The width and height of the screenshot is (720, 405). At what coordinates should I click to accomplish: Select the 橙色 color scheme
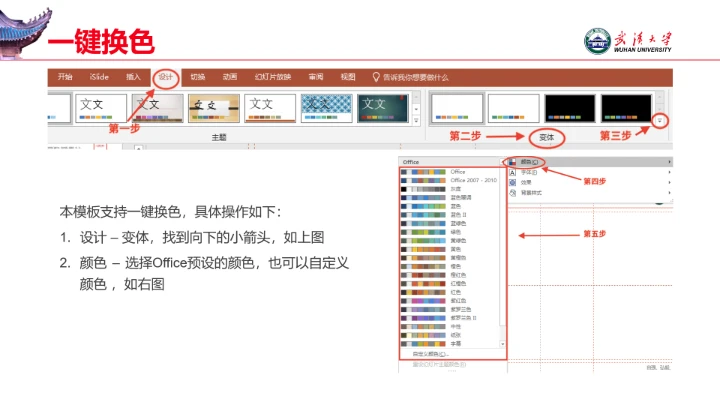(x=449, y=266)
